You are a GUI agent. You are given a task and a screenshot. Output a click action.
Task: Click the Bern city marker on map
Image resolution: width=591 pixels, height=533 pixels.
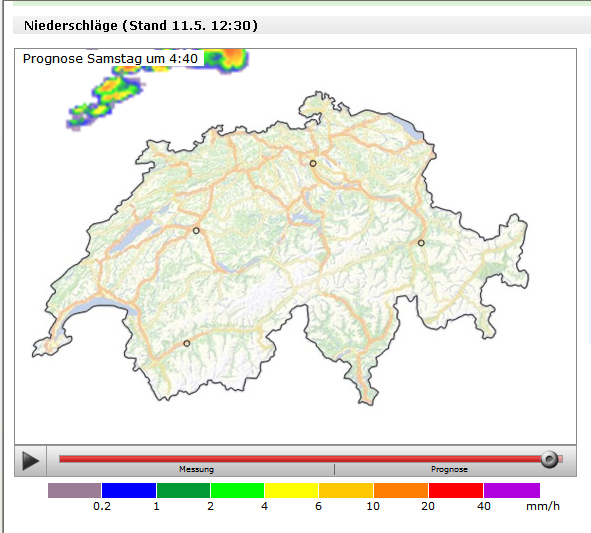click(x=196, y=230)
